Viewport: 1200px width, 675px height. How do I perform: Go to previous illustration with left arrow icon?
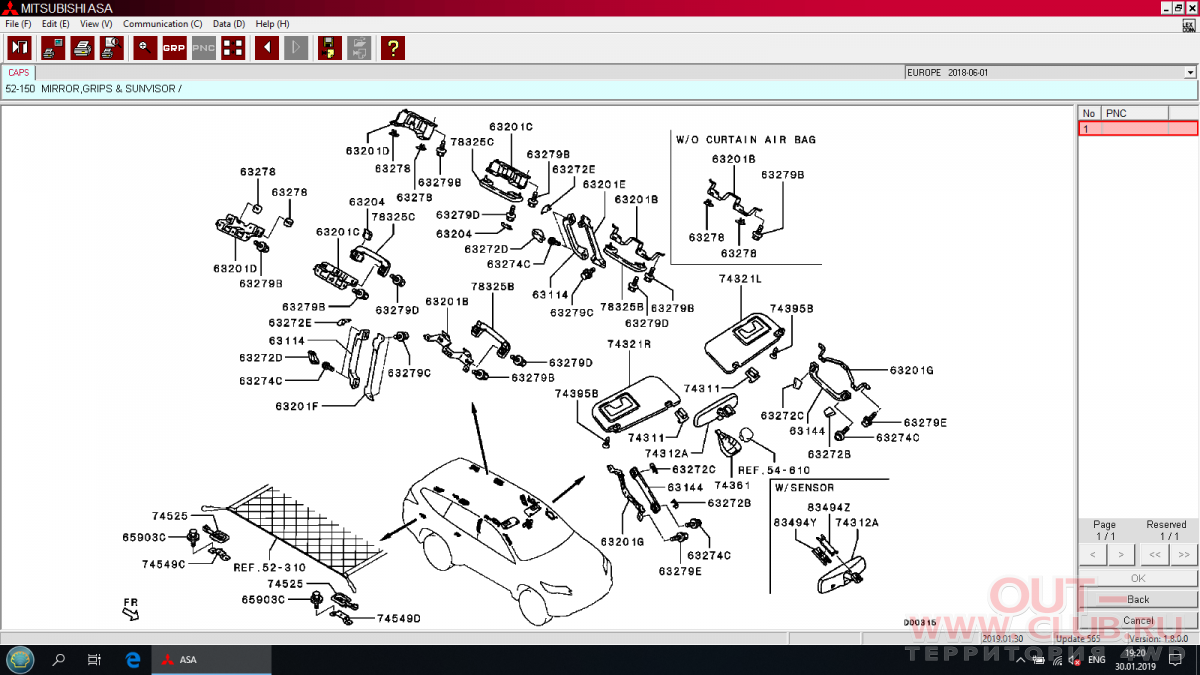click(x=266, y=47)
